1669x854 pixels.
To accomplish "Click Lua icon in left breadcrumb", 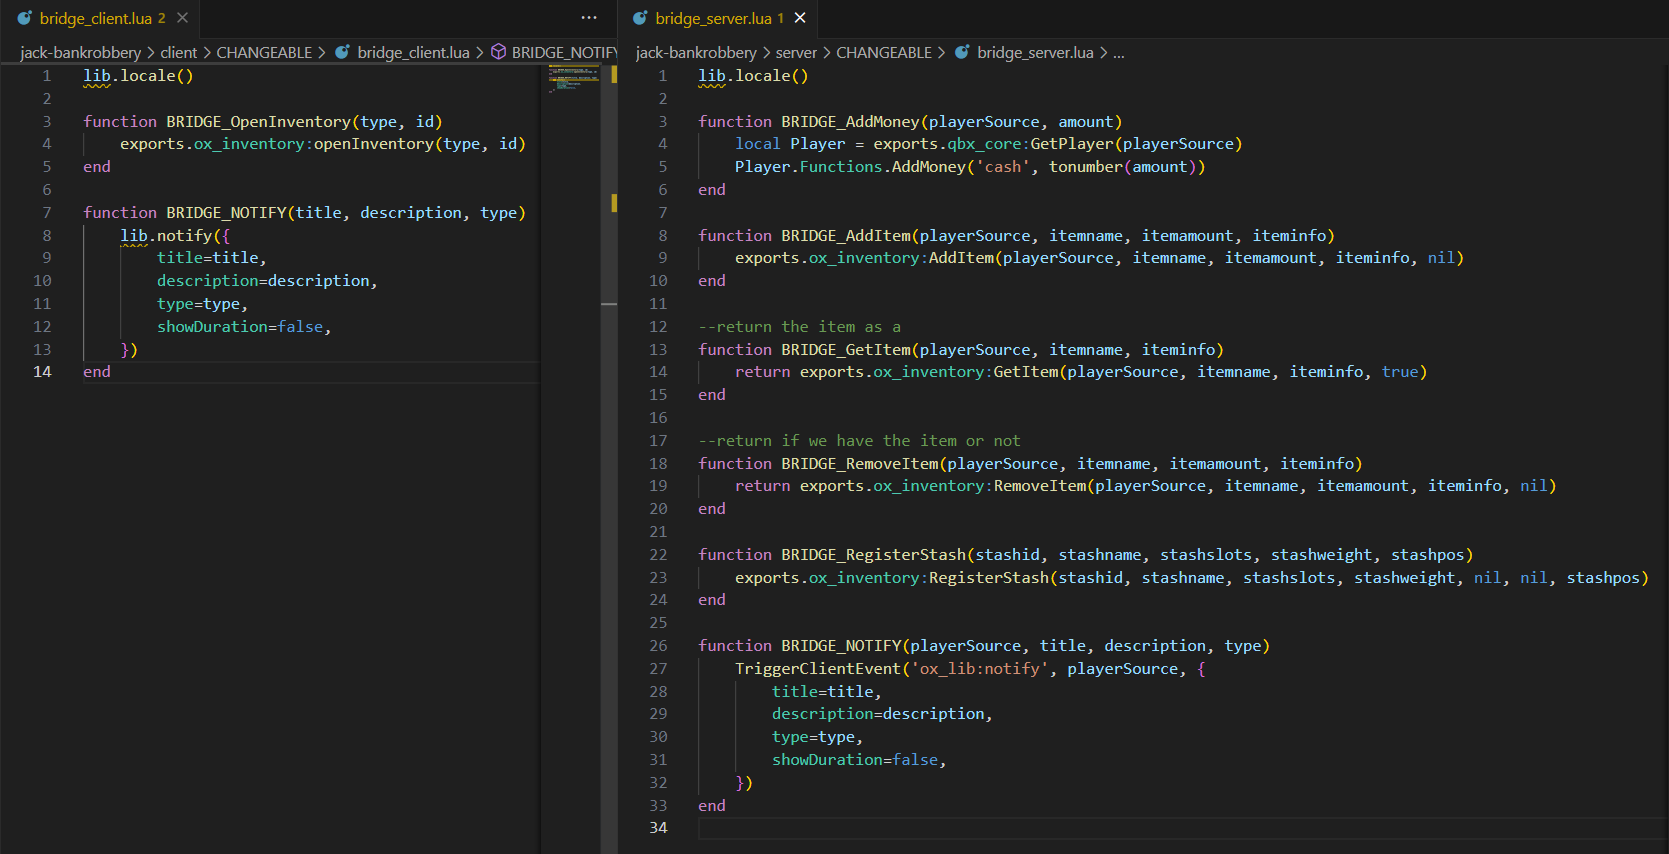I will point(342,52).
